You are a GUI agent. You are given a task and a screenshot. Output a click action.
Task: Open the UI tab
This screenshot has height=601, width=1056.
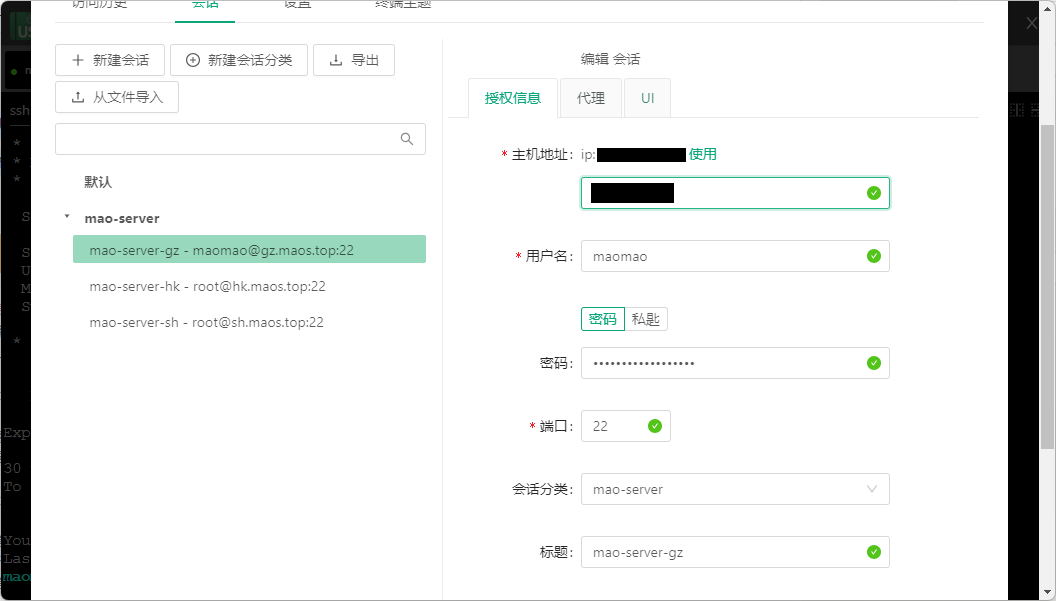[647, 98]
